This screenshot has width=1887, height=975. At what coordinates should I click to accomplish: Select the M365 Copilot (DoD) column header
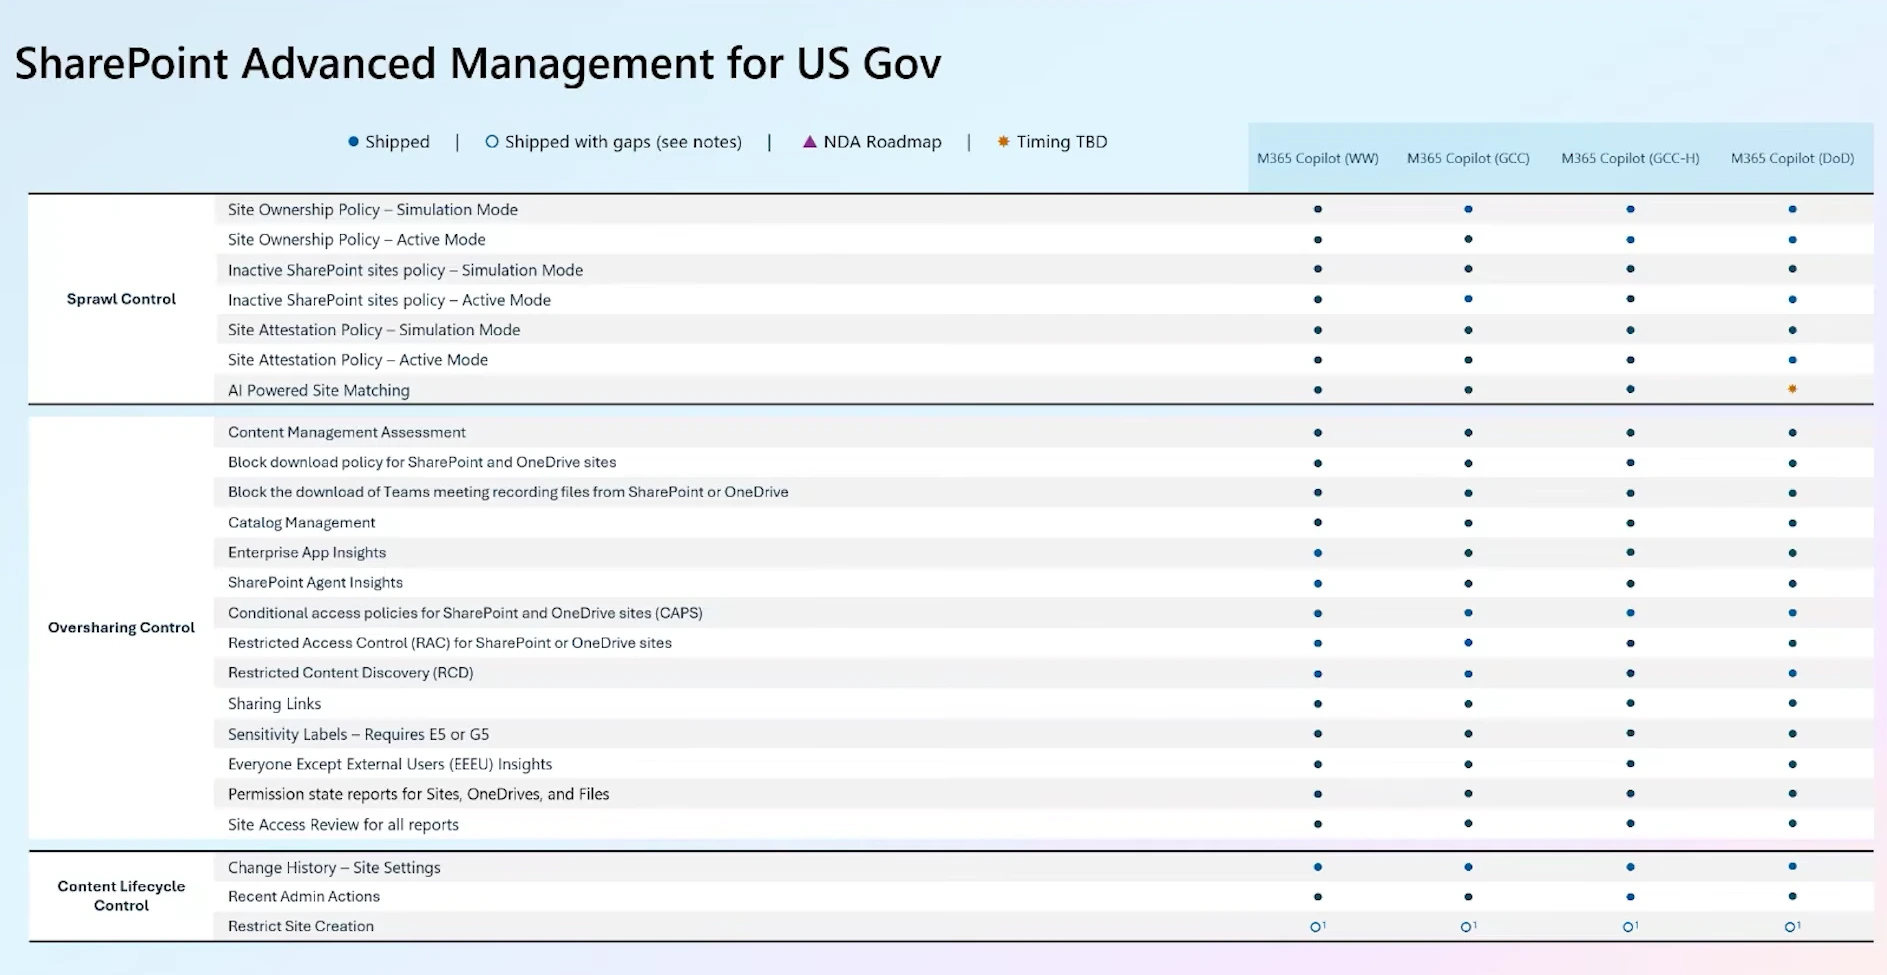1792,158
